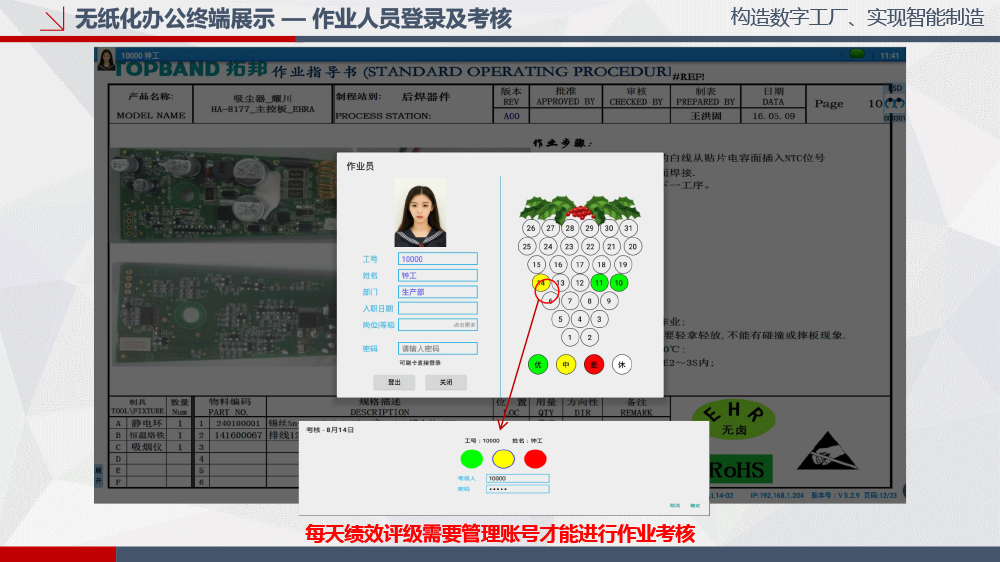Click the red 差 legend circle
Viewport: 1000px width, 562px height.
point(594,364)
